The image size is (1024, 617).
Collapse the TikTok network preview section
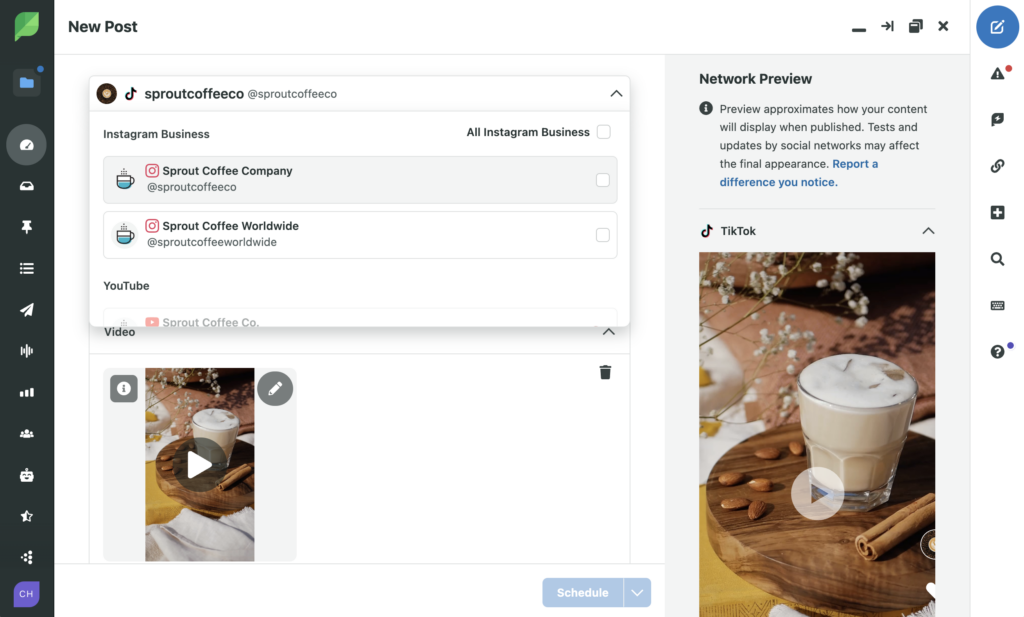[x=928, y=231]
